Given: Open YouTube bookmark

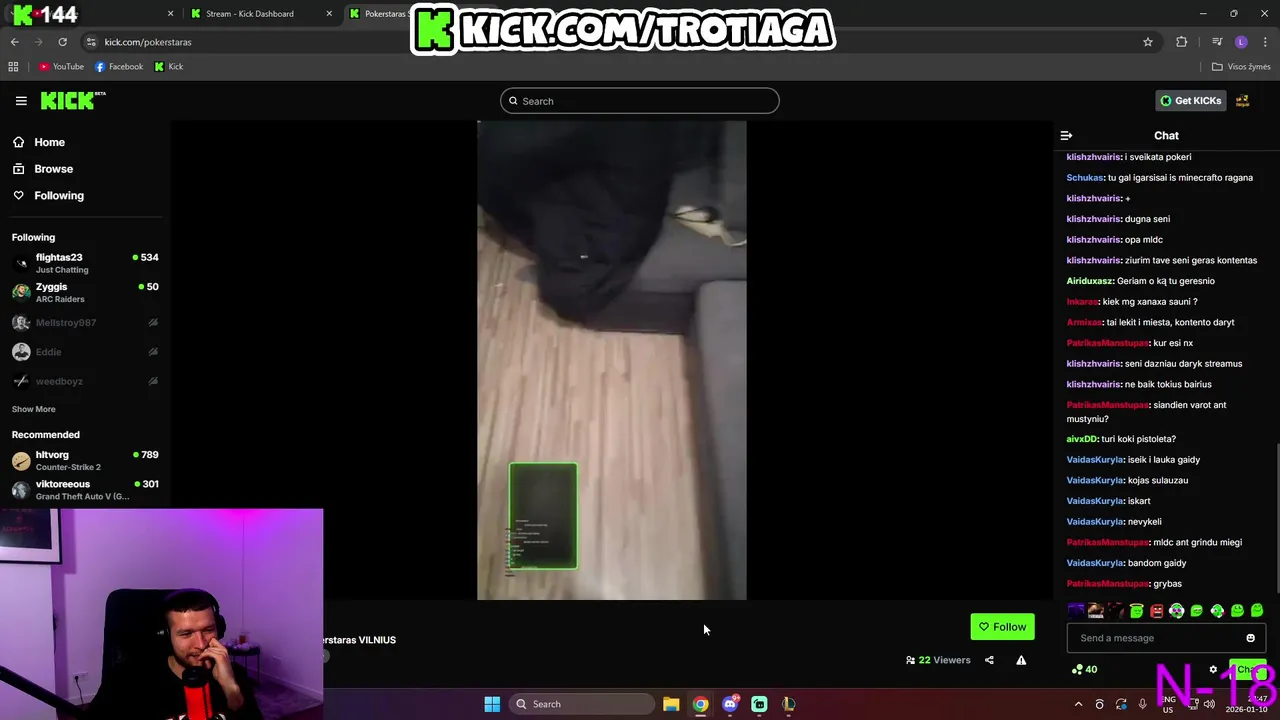Looking at the screenshot, I should click(61, 67).
